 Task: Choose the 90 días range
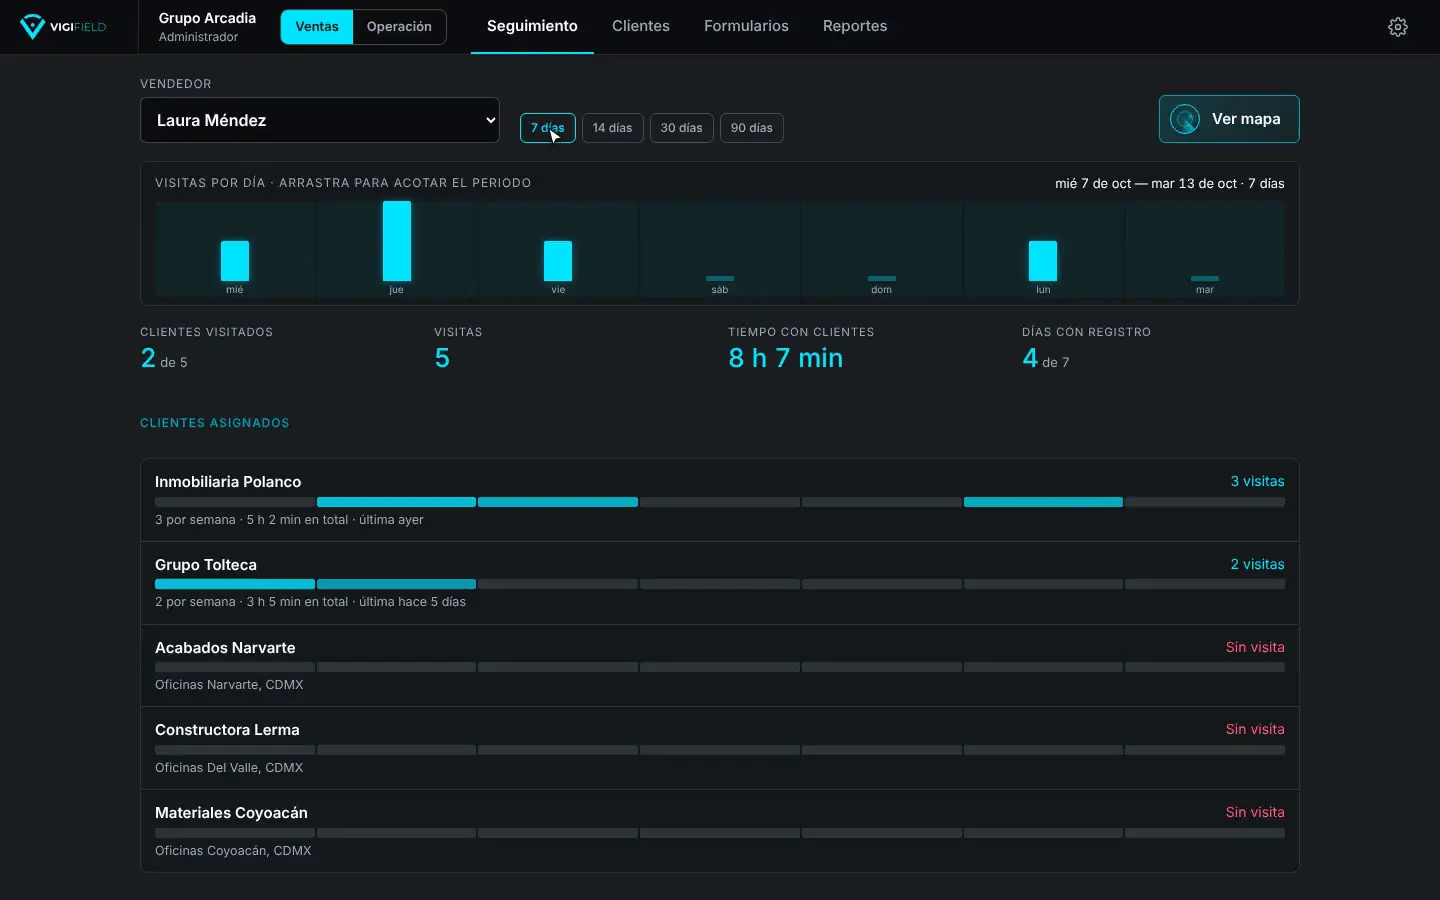click(x=751, y=128)
